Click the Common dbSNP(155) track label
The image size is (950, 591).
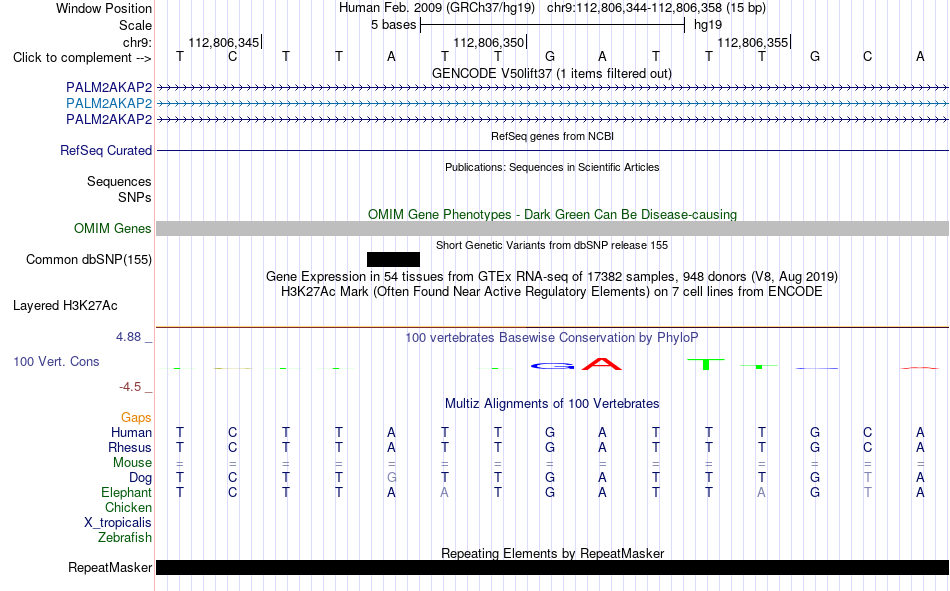coord(89,259)
